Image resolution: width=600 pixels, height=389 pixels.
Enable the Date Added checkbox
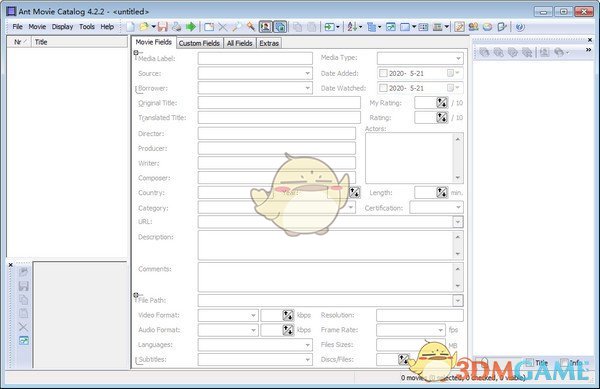(x=383, y=73)
